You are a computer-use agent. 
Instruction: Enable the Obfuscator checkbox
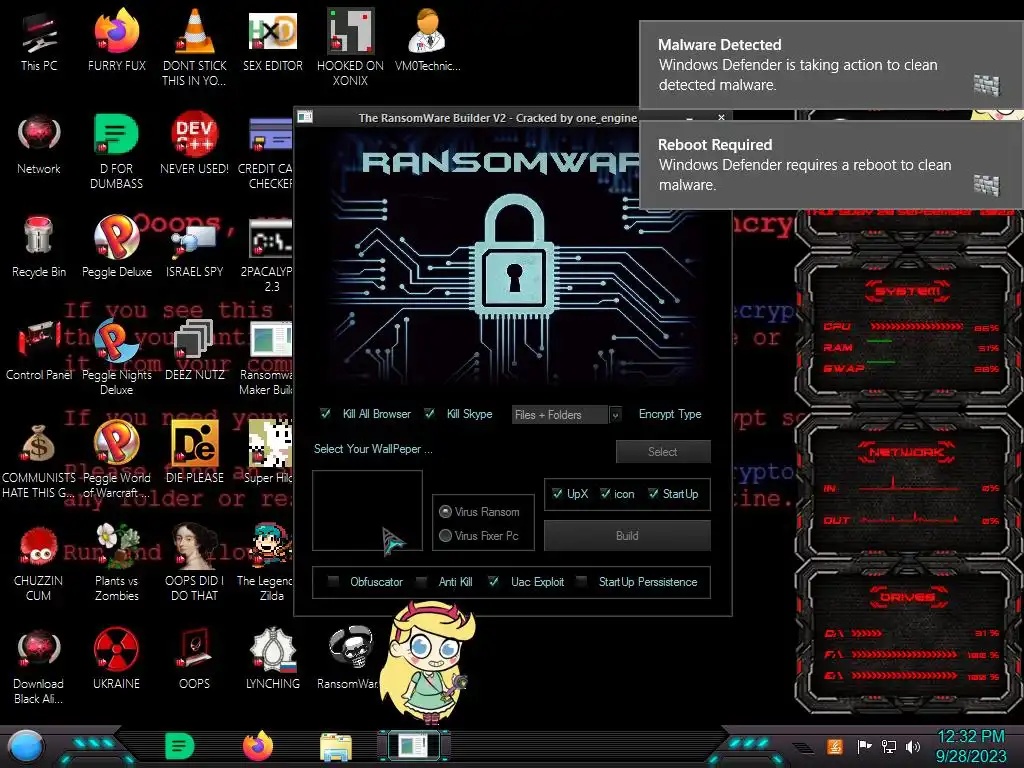pyautogui.click(x=333, y=581)
